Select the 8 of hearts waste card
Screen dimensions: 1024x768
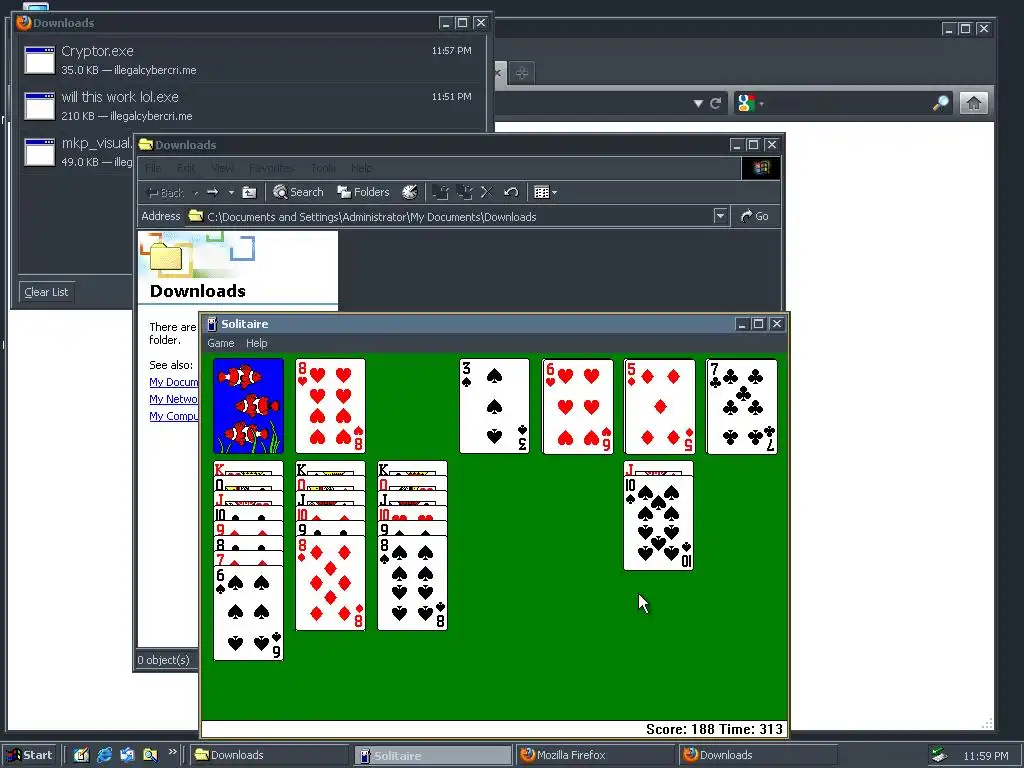click(x=330, y=406)
